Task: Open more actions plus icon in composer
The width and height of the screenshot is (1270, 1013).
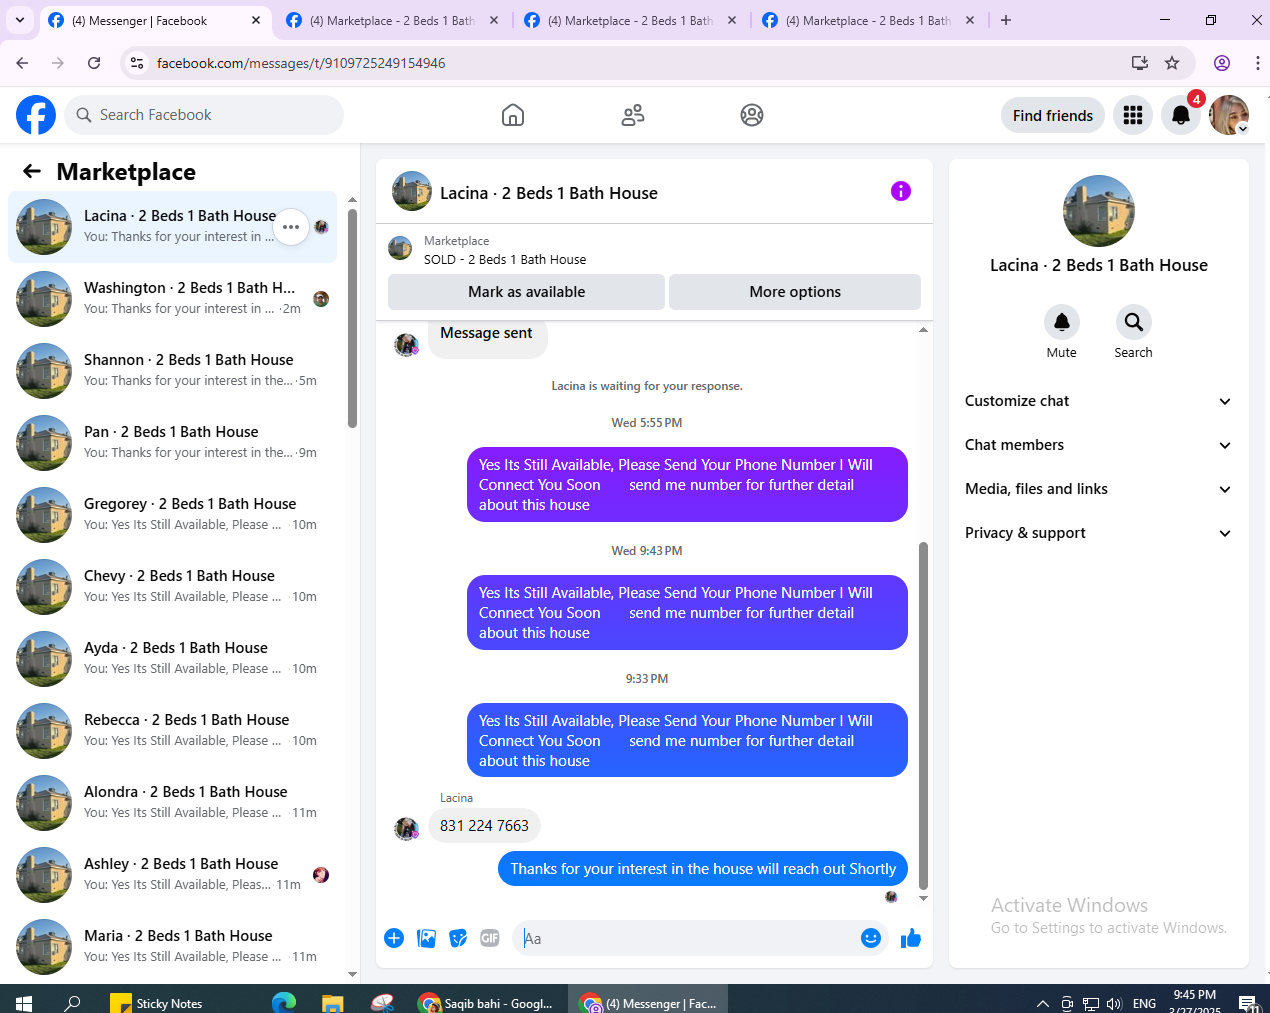Action: coord(394,938)
